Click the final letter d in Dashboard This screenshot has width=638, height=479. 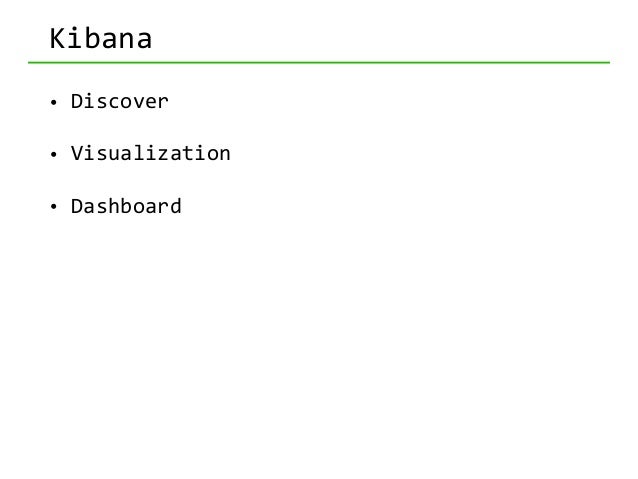click(175, 206)
